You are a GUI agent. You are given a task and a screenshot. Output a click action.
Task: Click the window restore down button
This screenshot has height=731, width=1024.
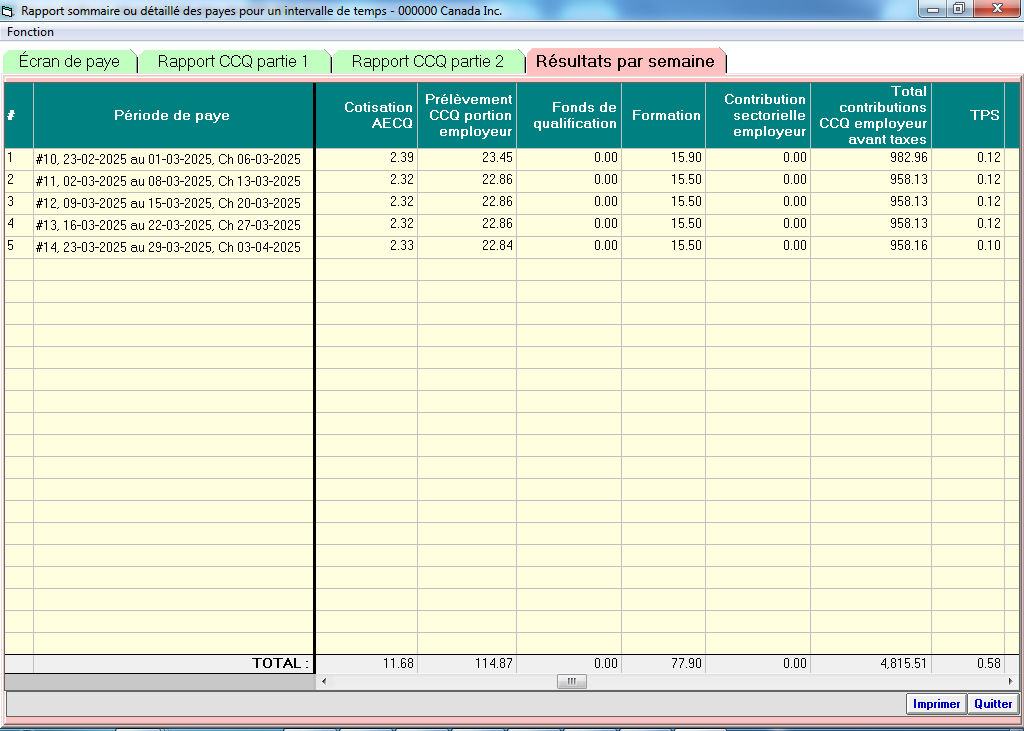tap(959, 9)
